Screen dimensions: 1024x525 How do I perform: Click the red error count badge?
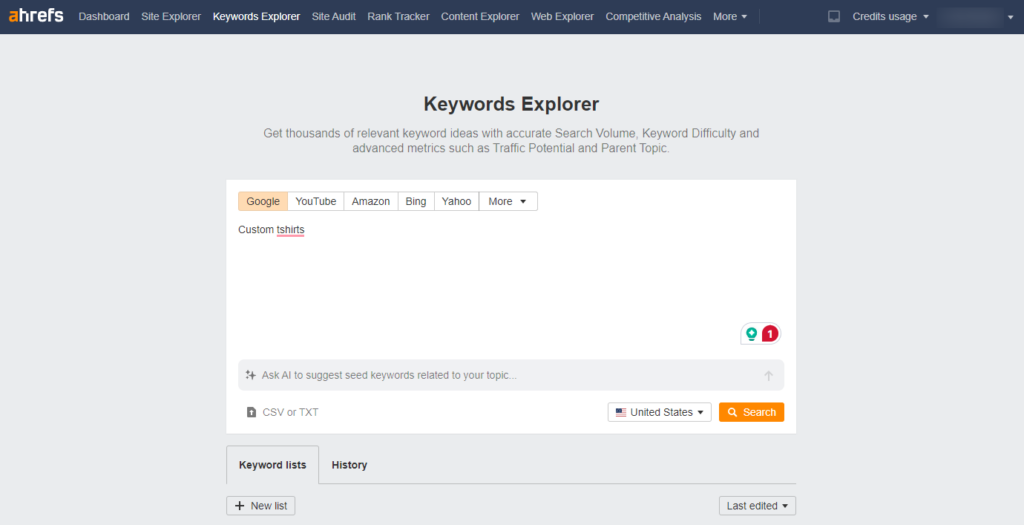[771, 334]
